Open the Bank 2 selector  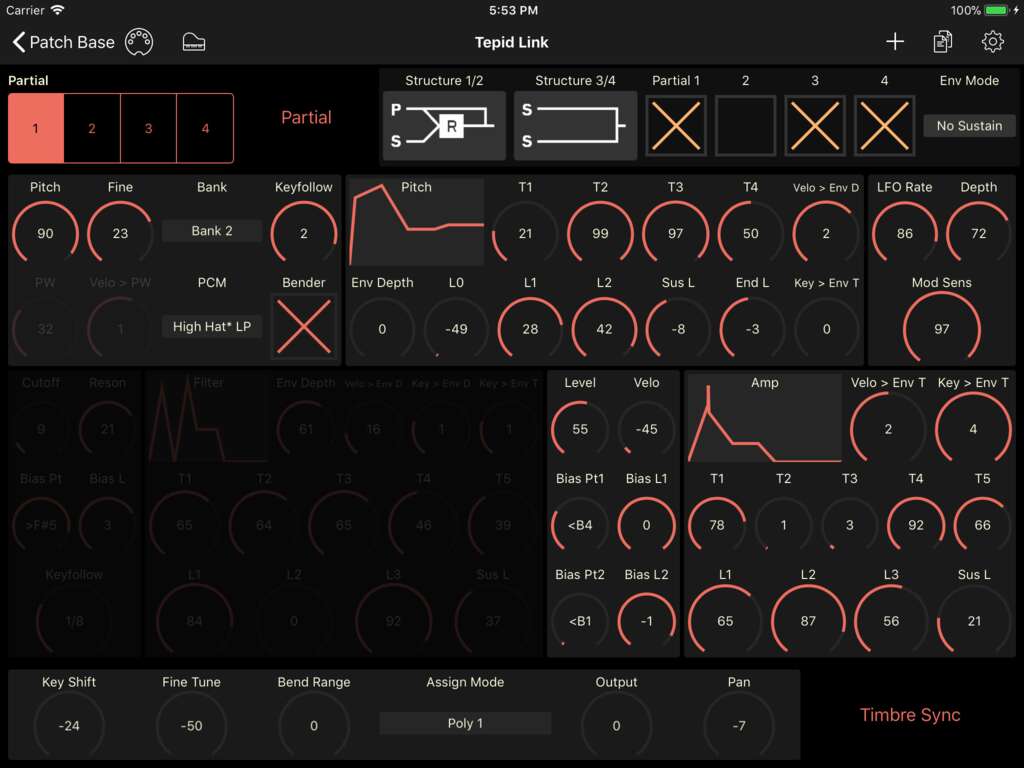coord(212,231)
